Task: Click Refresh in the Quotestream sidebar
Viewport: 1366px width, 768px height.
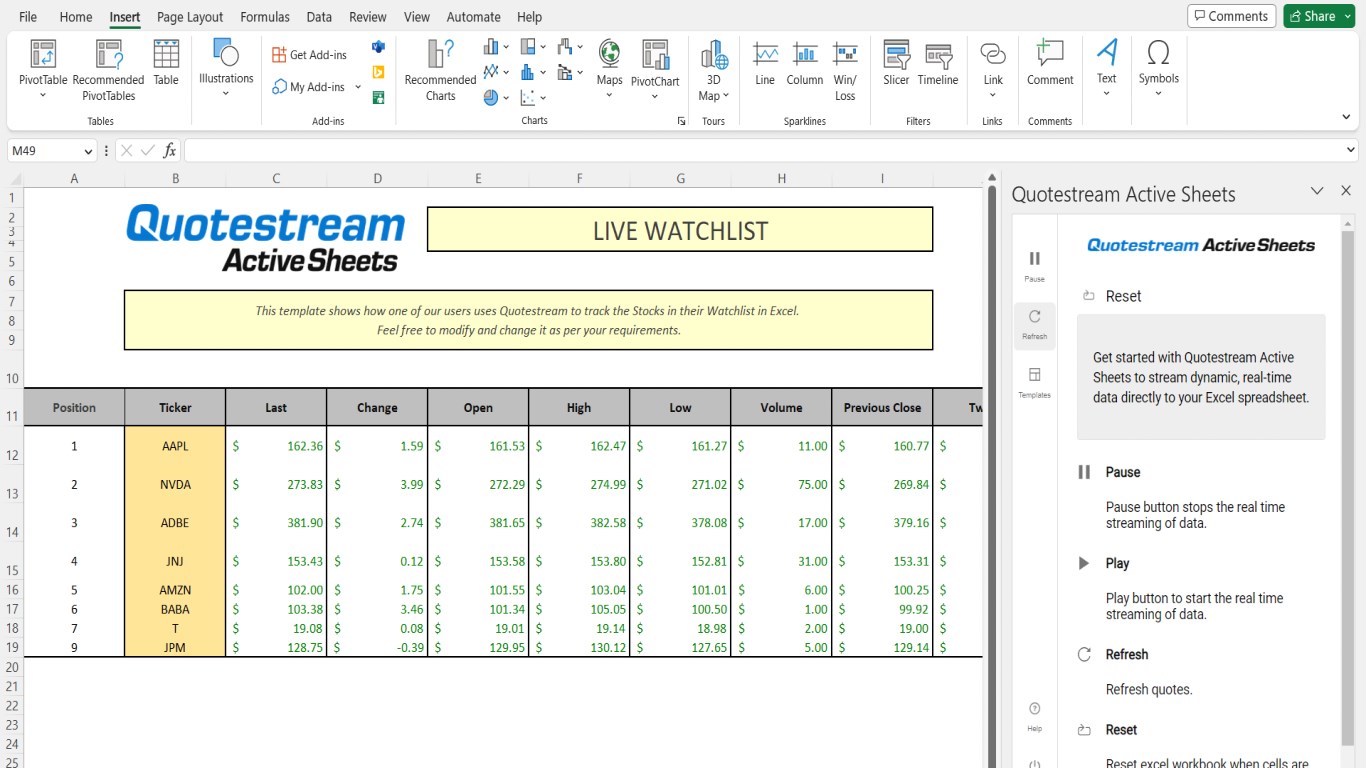Action: tap(1035, 324)
